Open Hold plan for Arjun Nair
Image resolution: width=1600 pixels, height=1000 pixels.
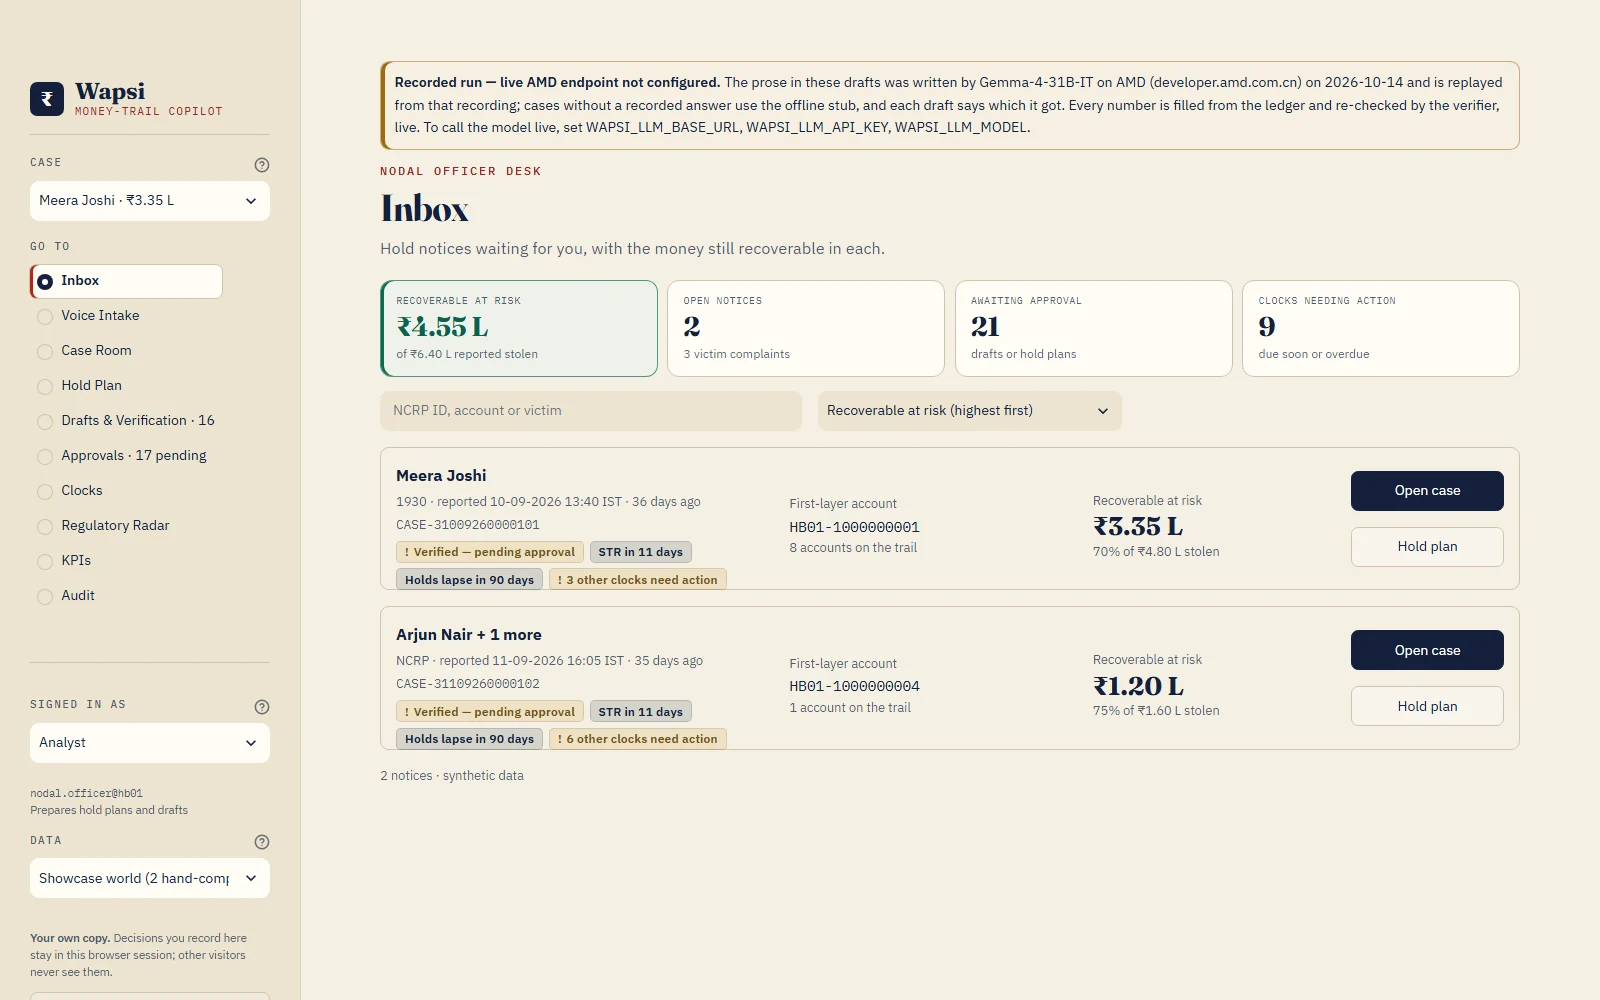[1427, 706]
